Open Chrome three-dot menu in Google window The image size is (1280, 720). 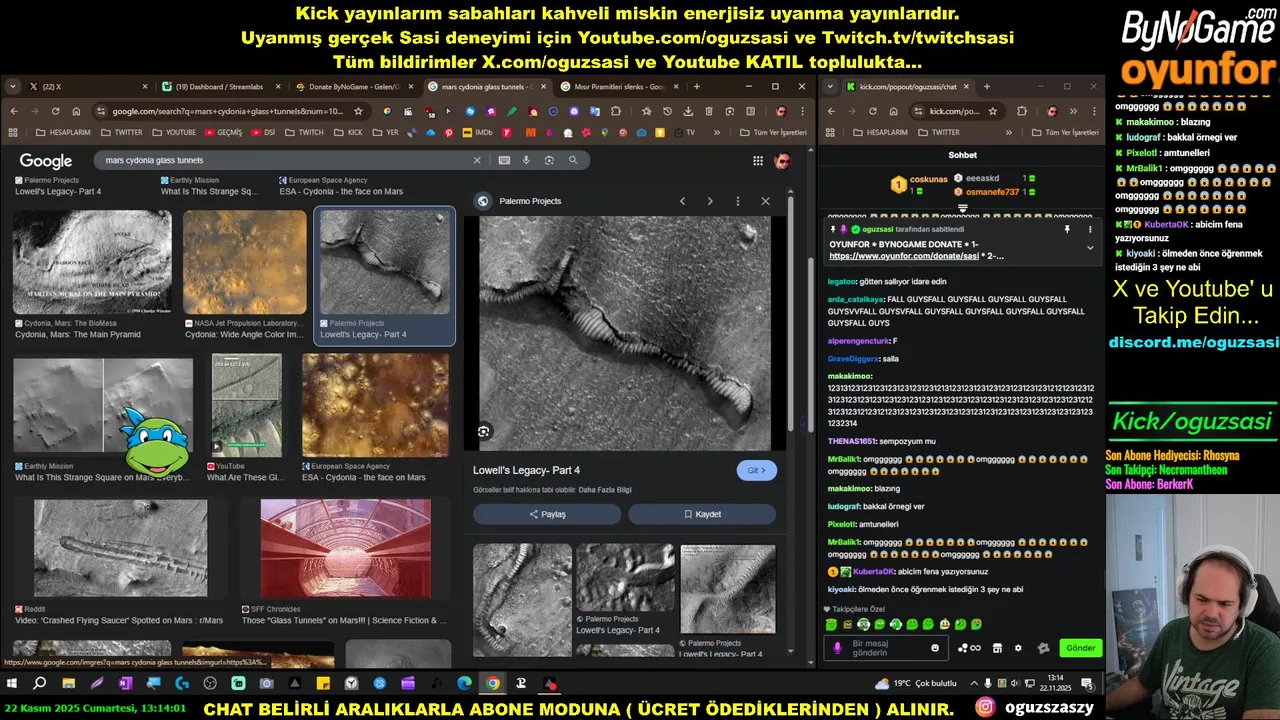pyautogui.click(x=801, y=111)
